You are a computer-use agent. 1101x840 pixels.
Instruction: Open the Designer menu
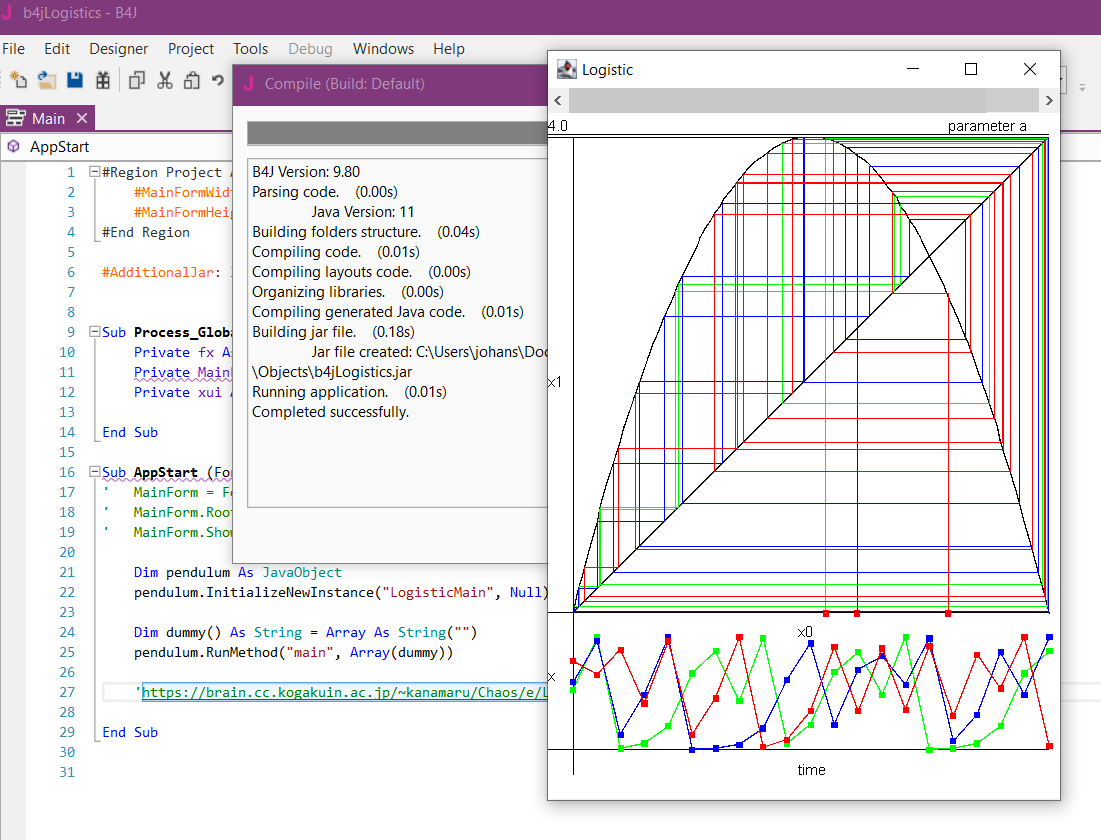[x=118, y=49]
